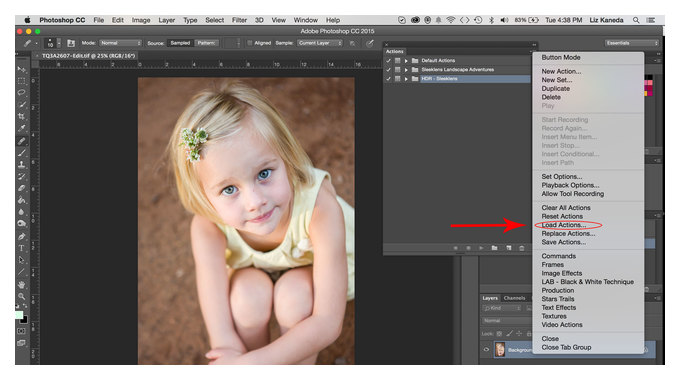Select the Move tool
Viewport: 680px width, 380px height.
coord(21,69)
